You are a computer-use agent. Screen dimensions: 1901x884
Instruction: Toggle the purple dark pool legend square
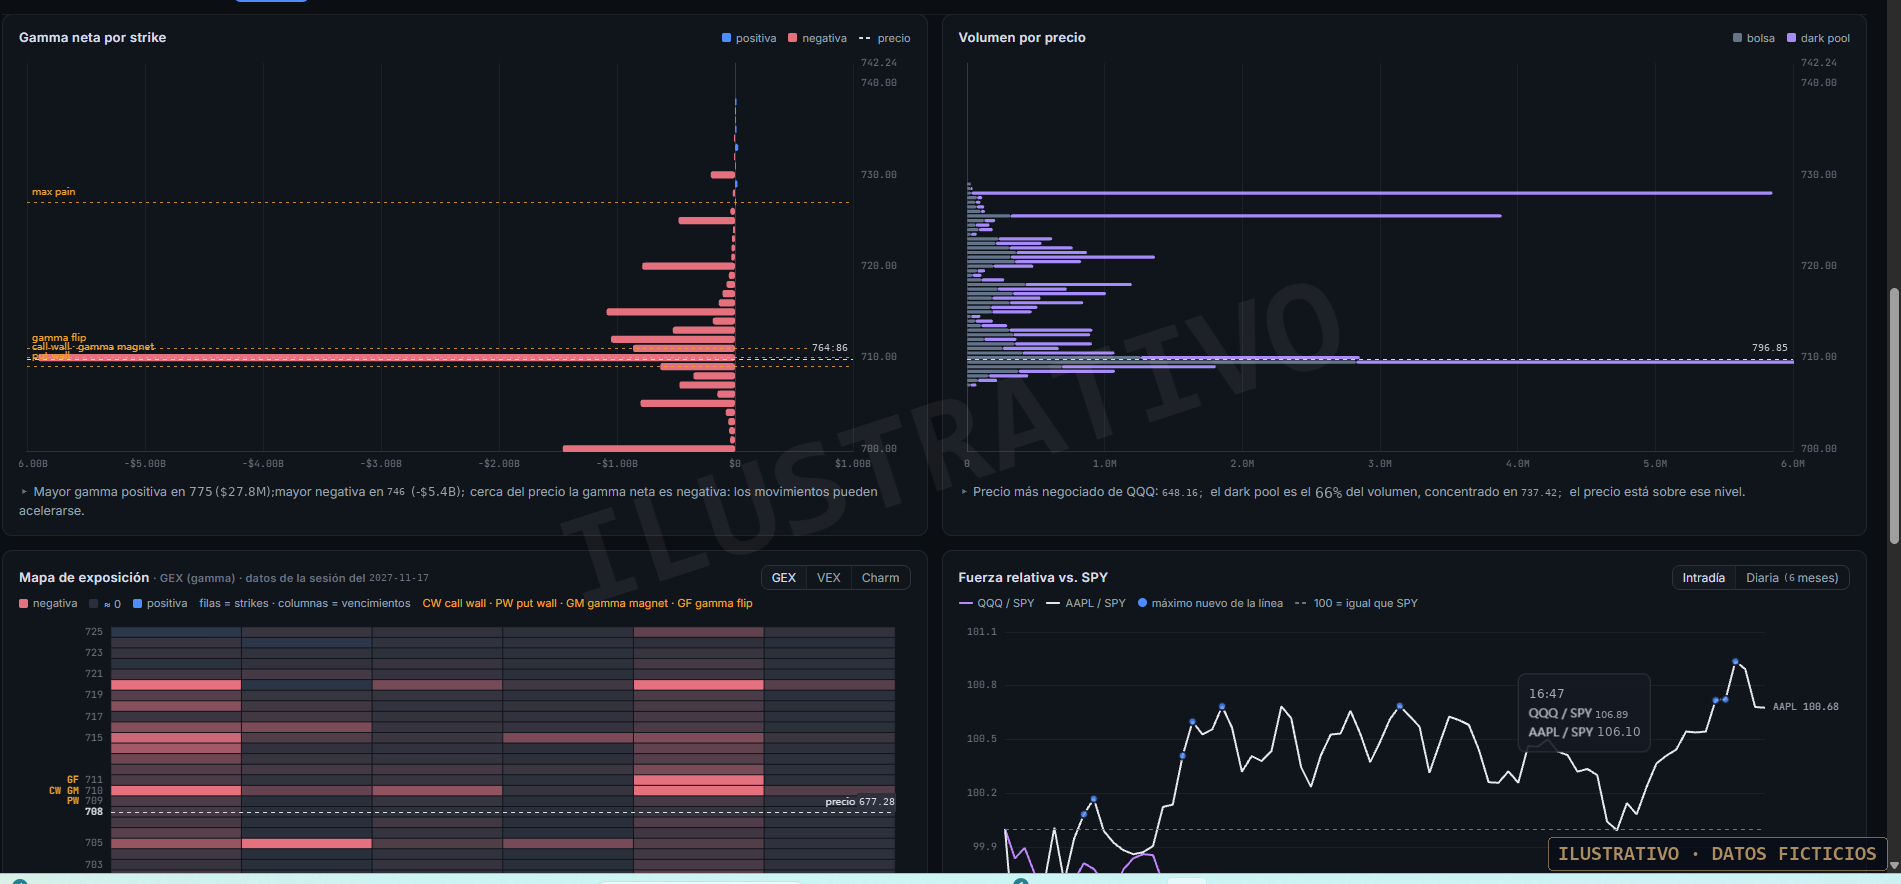click(x=1792, y=38)
